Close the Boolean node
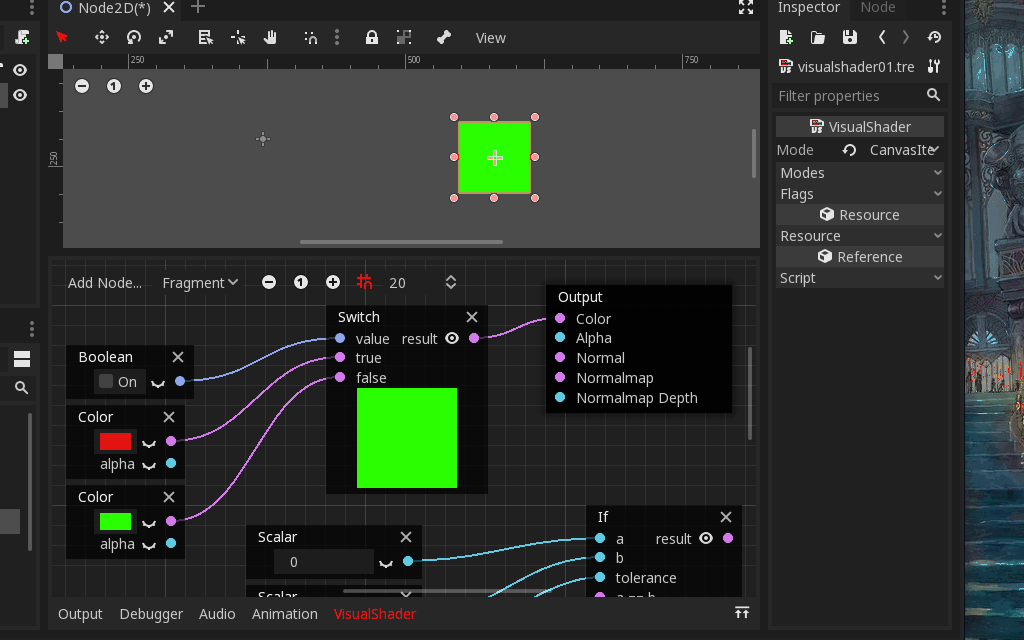The height and width of the screenshot is (640, 1024). pos(178,357)
